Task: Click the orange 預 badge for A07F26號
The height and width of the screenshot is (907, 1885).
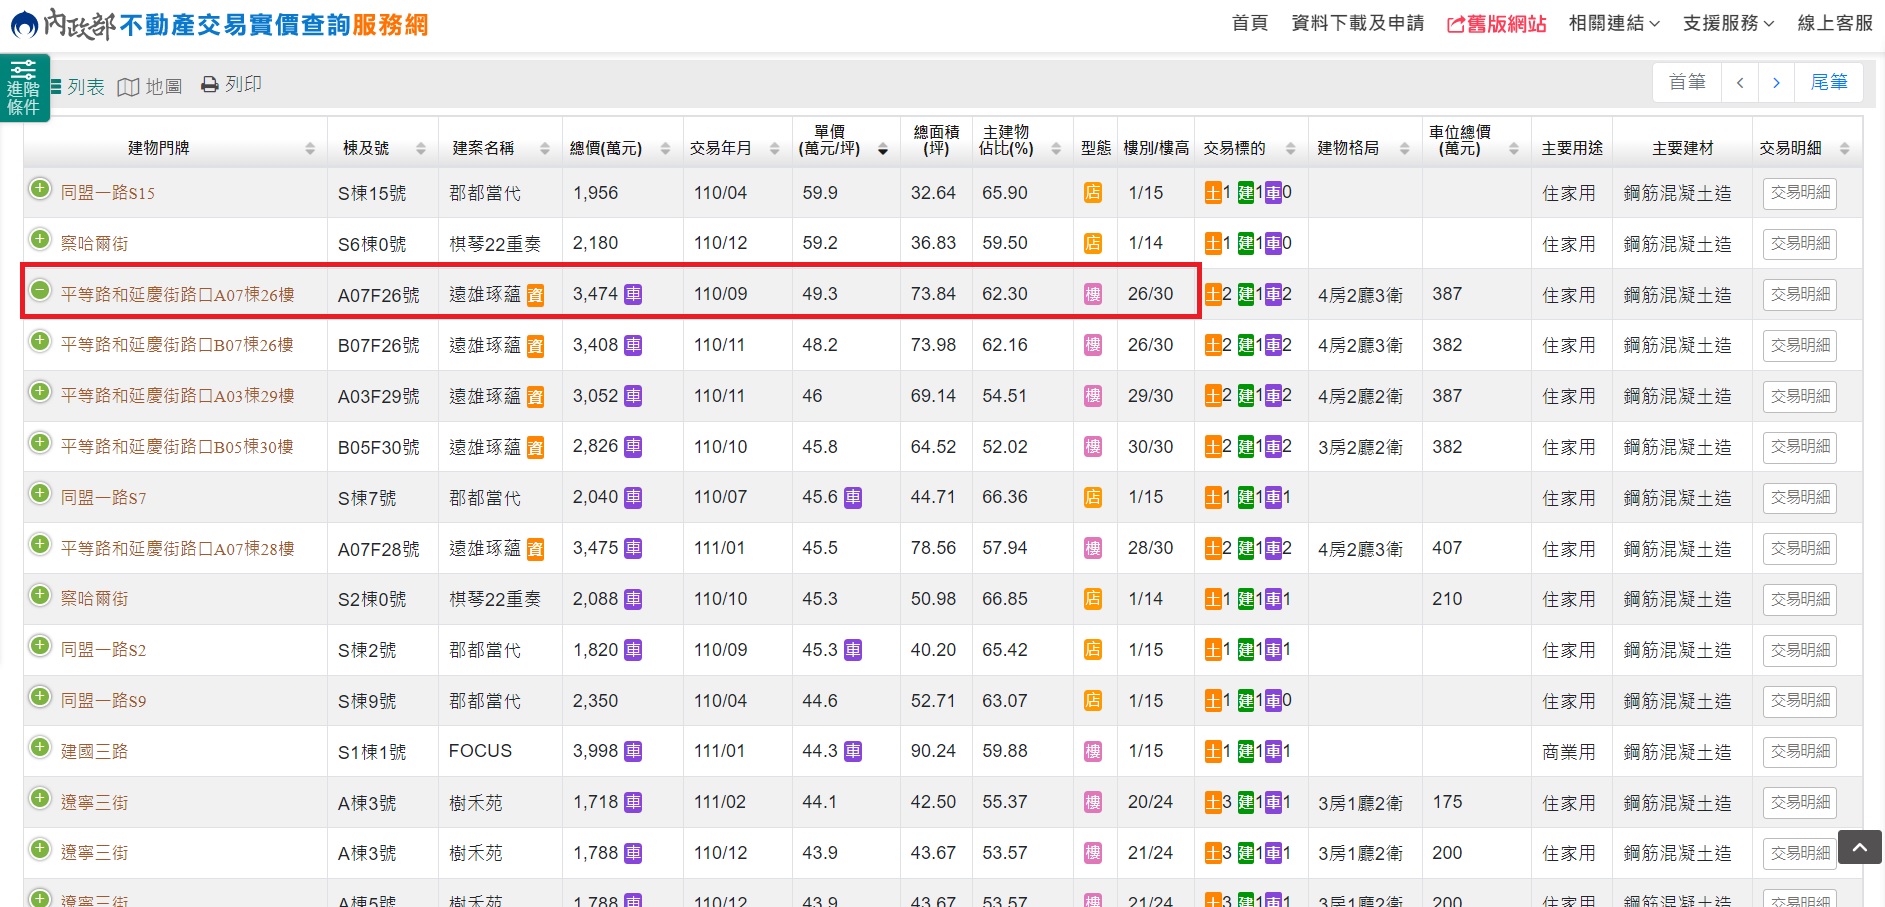Action: 536,295
